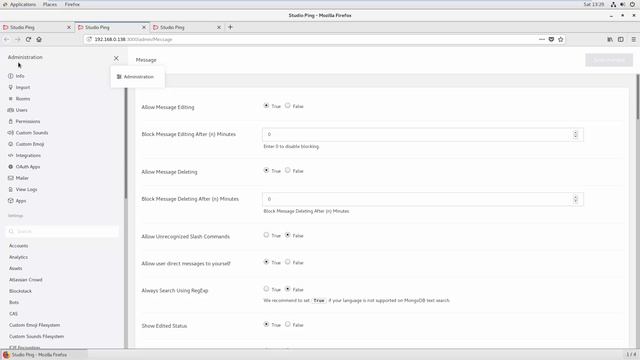Open page actions ellipsis menu

(x=542, y=39)
